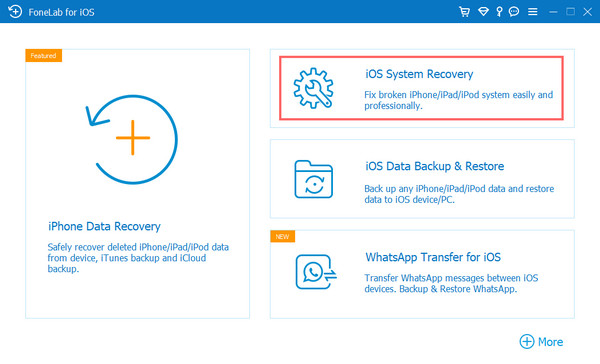Maximize the FoneLab window
The width and height of the screenshot is (600, 364).
coord(570,12)
